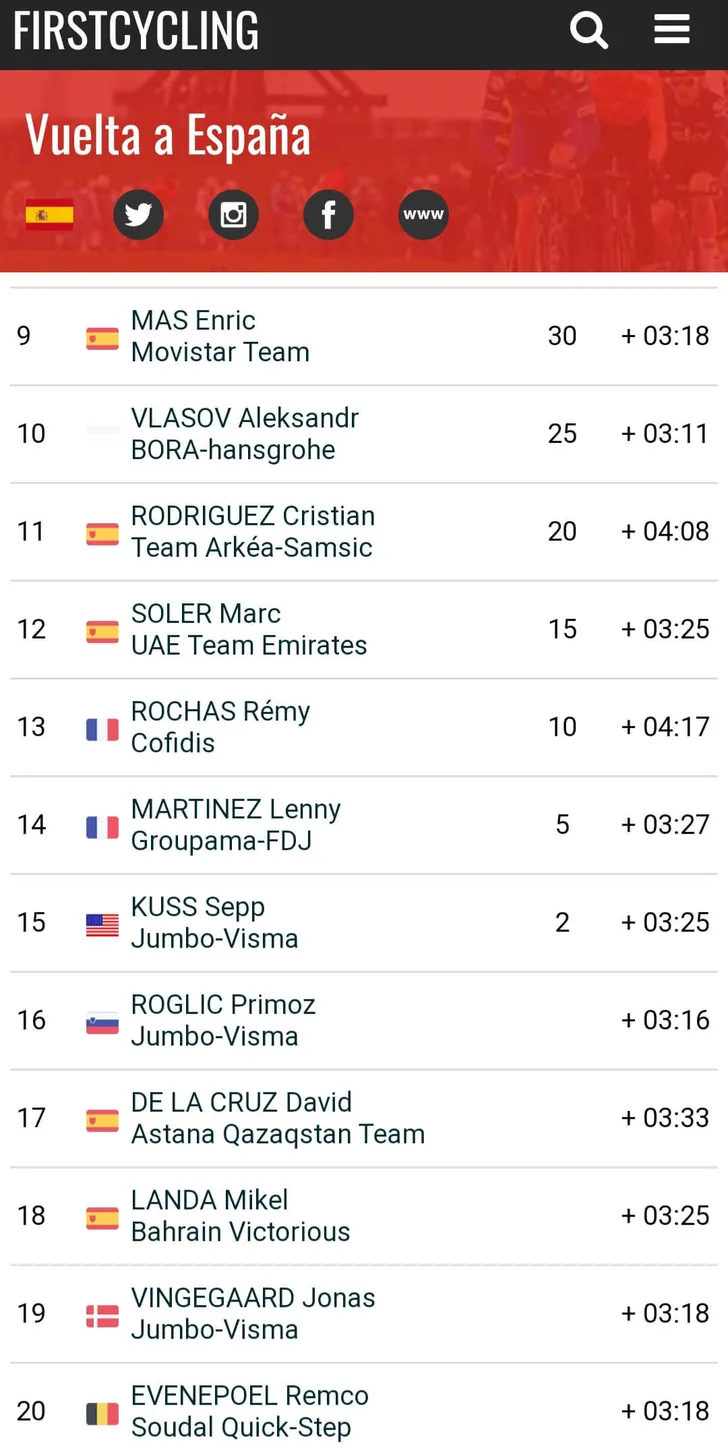Open rider MARTINEZ Lenny

pyautogui.click(x=236, y=809)
